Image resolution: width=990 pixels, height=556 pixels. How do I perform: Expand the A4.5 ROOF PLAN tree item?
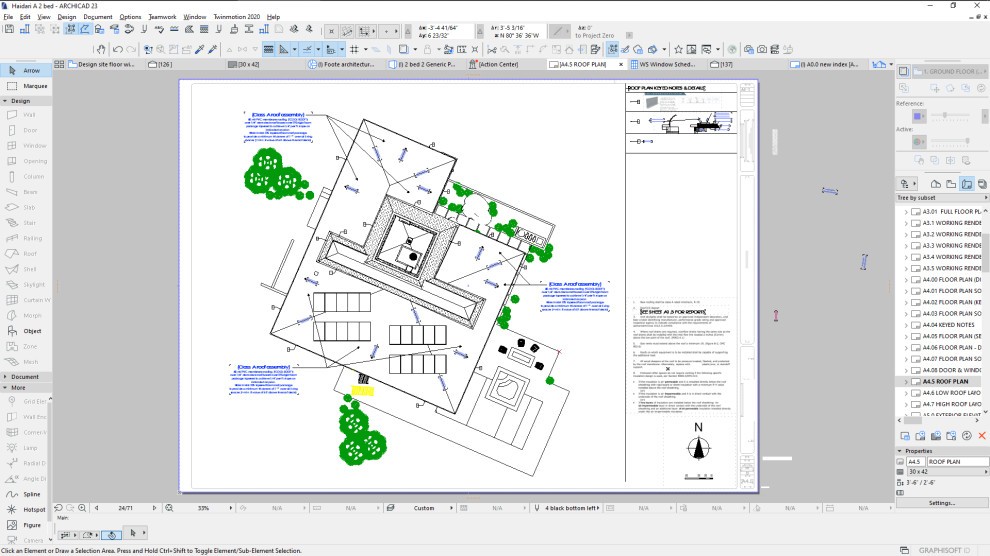906,382
